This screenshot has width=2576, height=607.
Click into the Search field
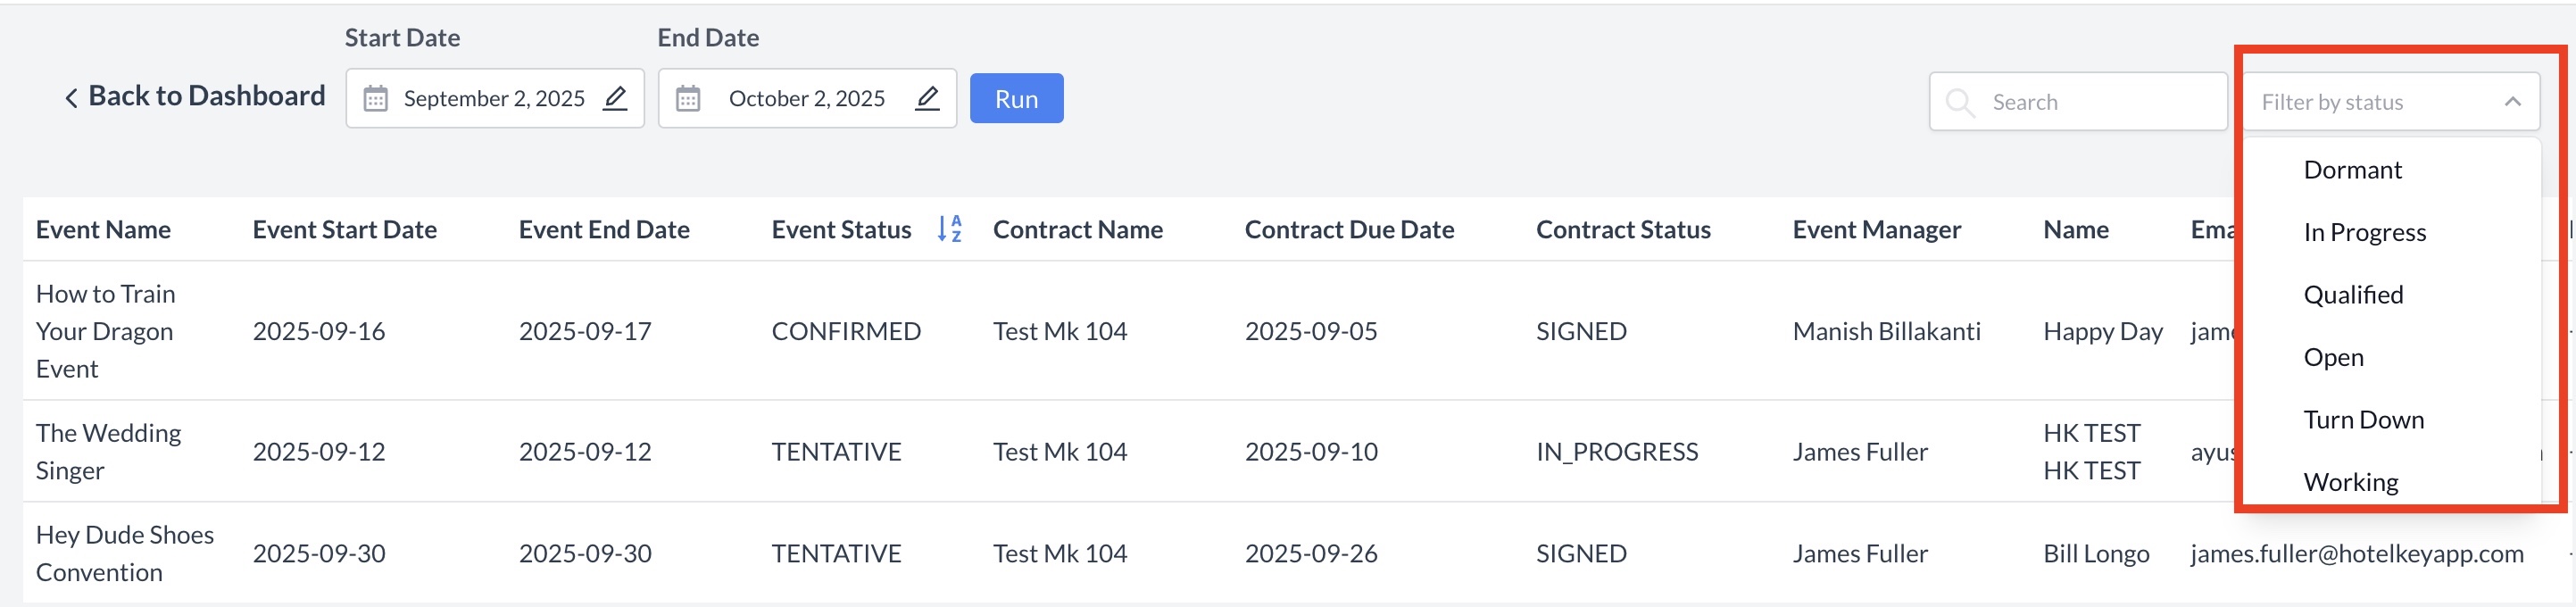click(x=2100, y=102)
